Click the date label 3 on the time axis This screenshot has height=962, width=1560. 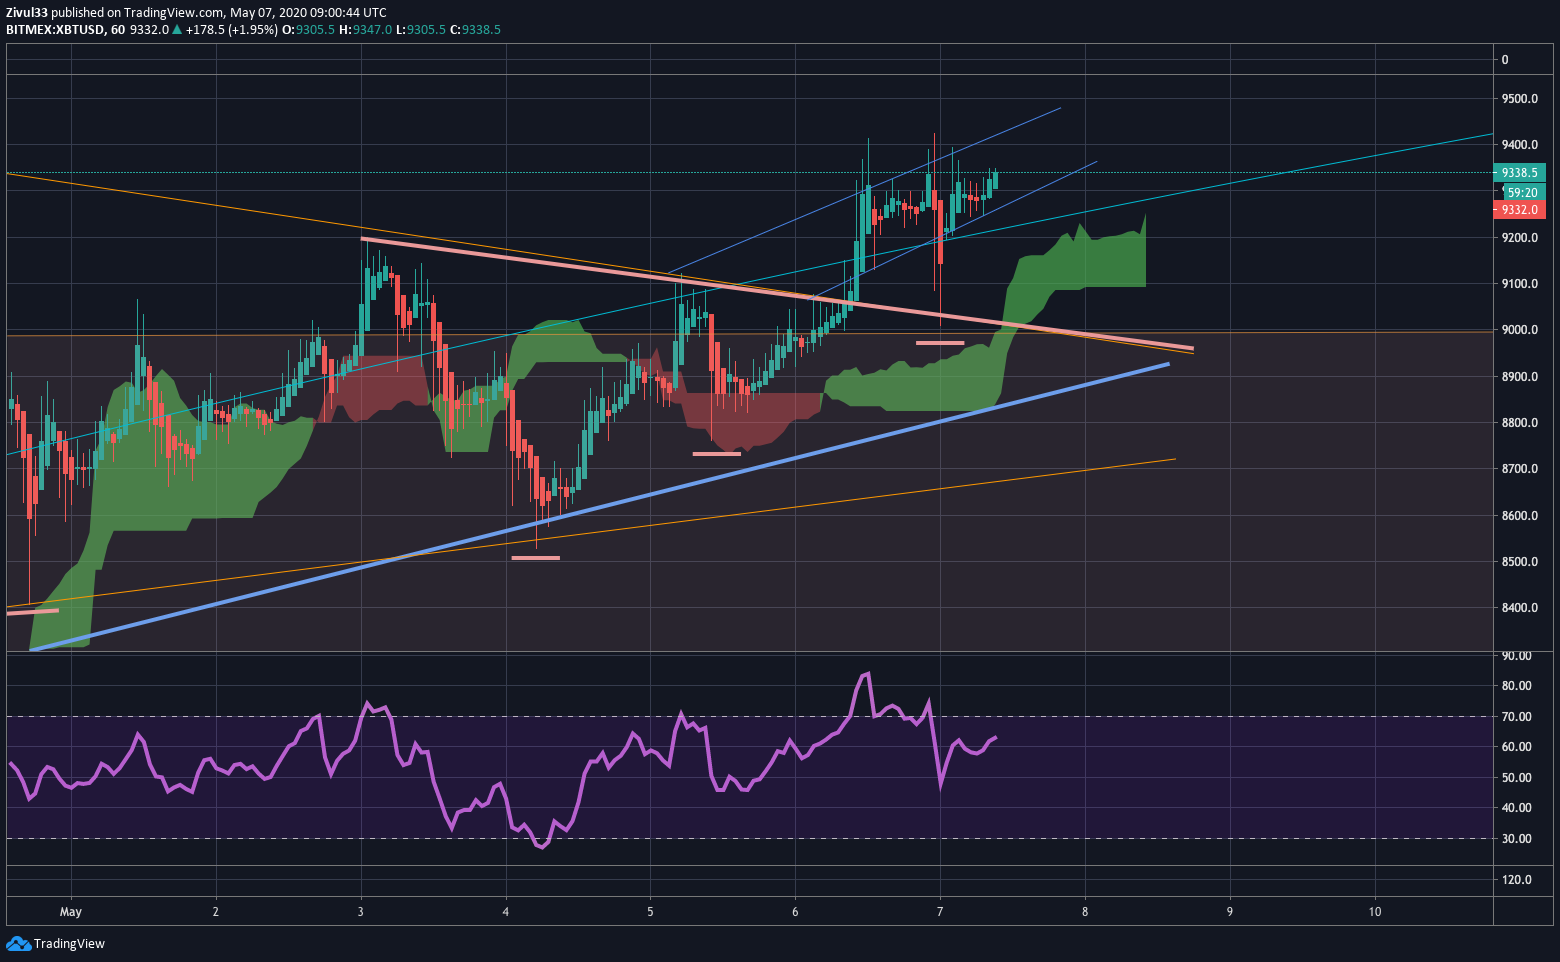coord(361,912)
